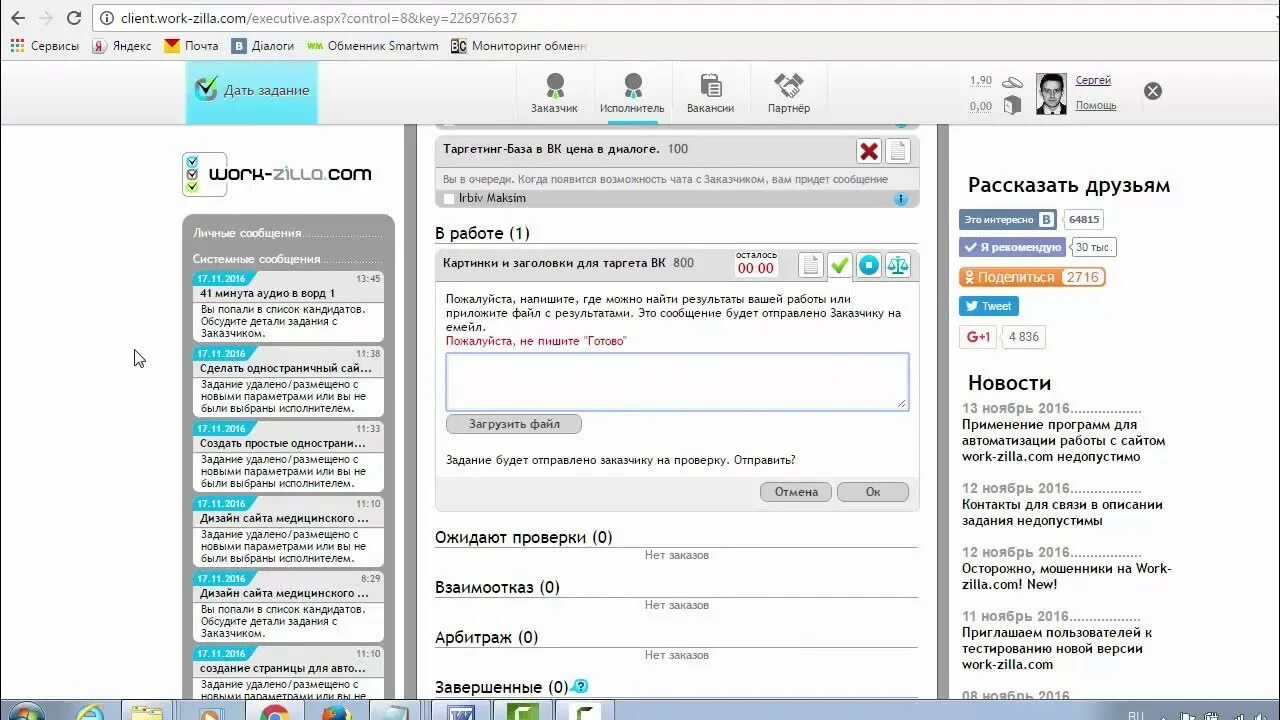Click blue info icon beside Irbiv Maksim
Screen dimensions: 1280x720
[x=901, y=198]
